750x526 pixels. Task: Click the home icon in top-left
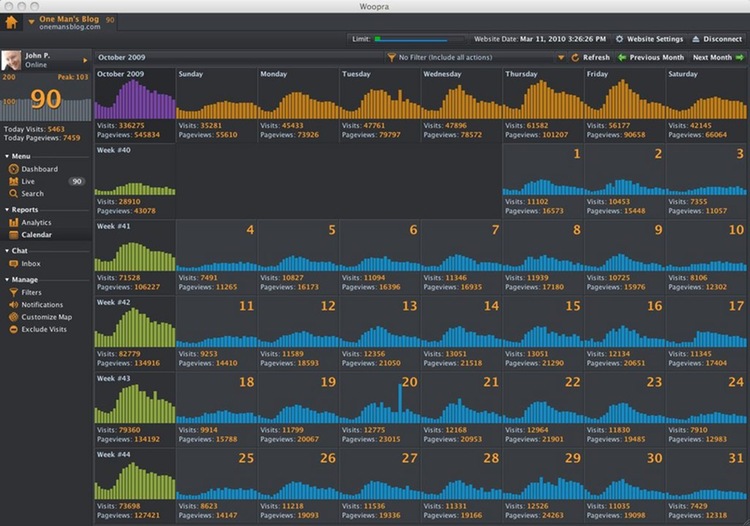12,21
